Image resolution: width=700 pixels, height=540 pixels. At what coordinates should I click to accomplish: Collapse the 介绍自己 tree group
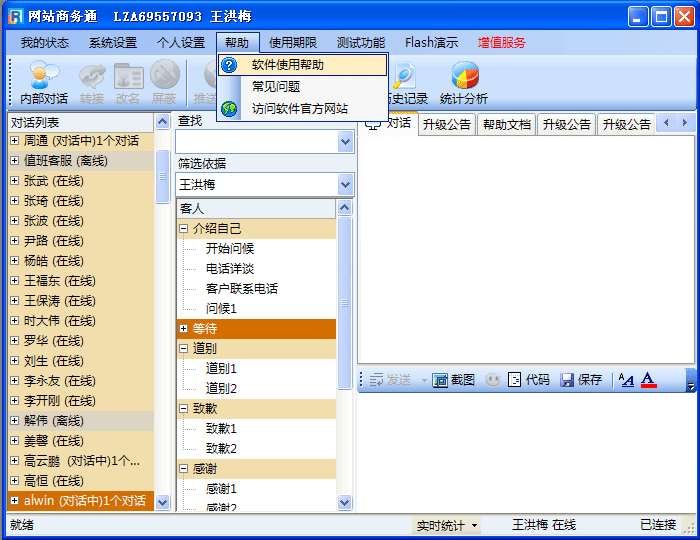click(184, 229)
